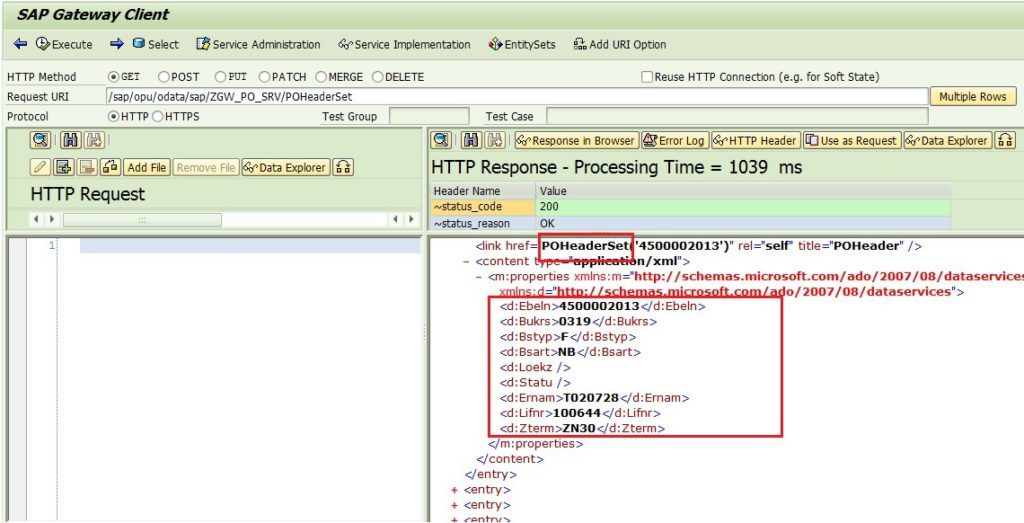Go back with the blue left arrow
1024x523 pixels.
click(x=20, y=44)
